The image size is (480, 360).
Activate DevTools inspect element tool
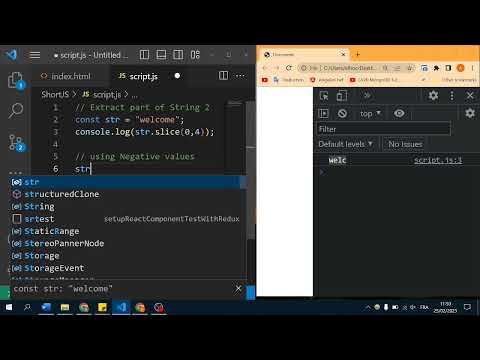click(324, 96)
